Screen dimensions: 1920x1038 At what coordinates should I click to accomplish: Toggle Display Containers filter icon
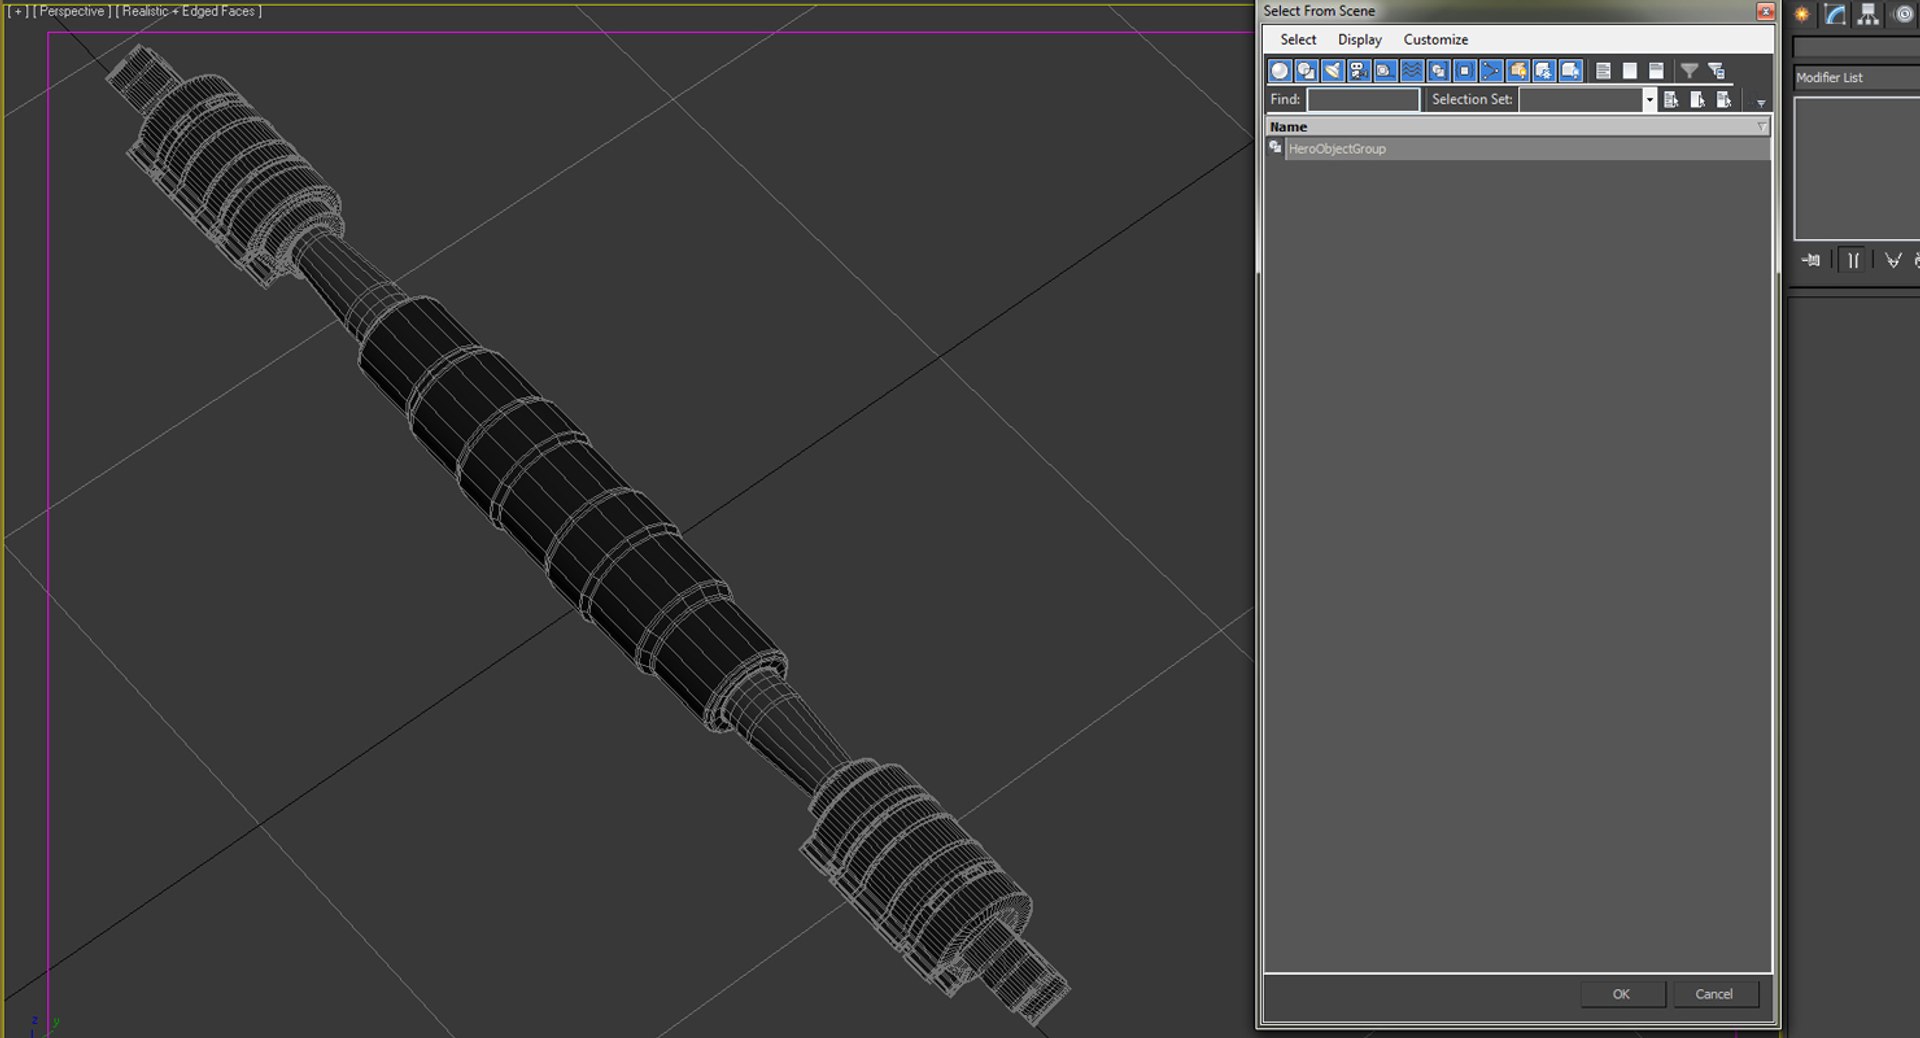[1518, 71]
